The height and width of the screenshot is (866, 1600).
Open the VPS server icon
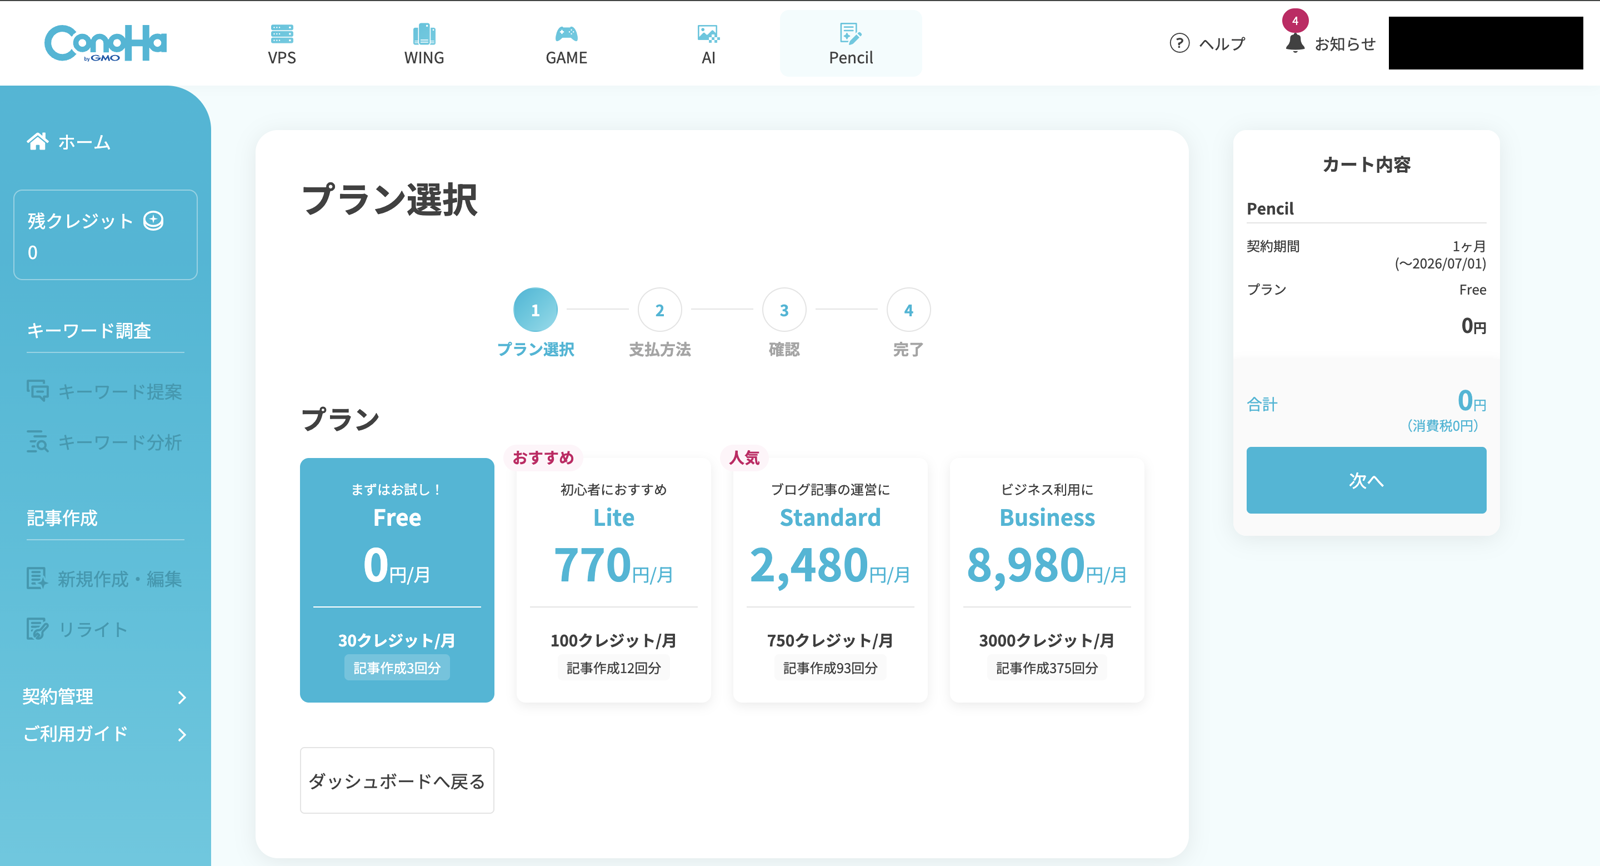point(282,34)
